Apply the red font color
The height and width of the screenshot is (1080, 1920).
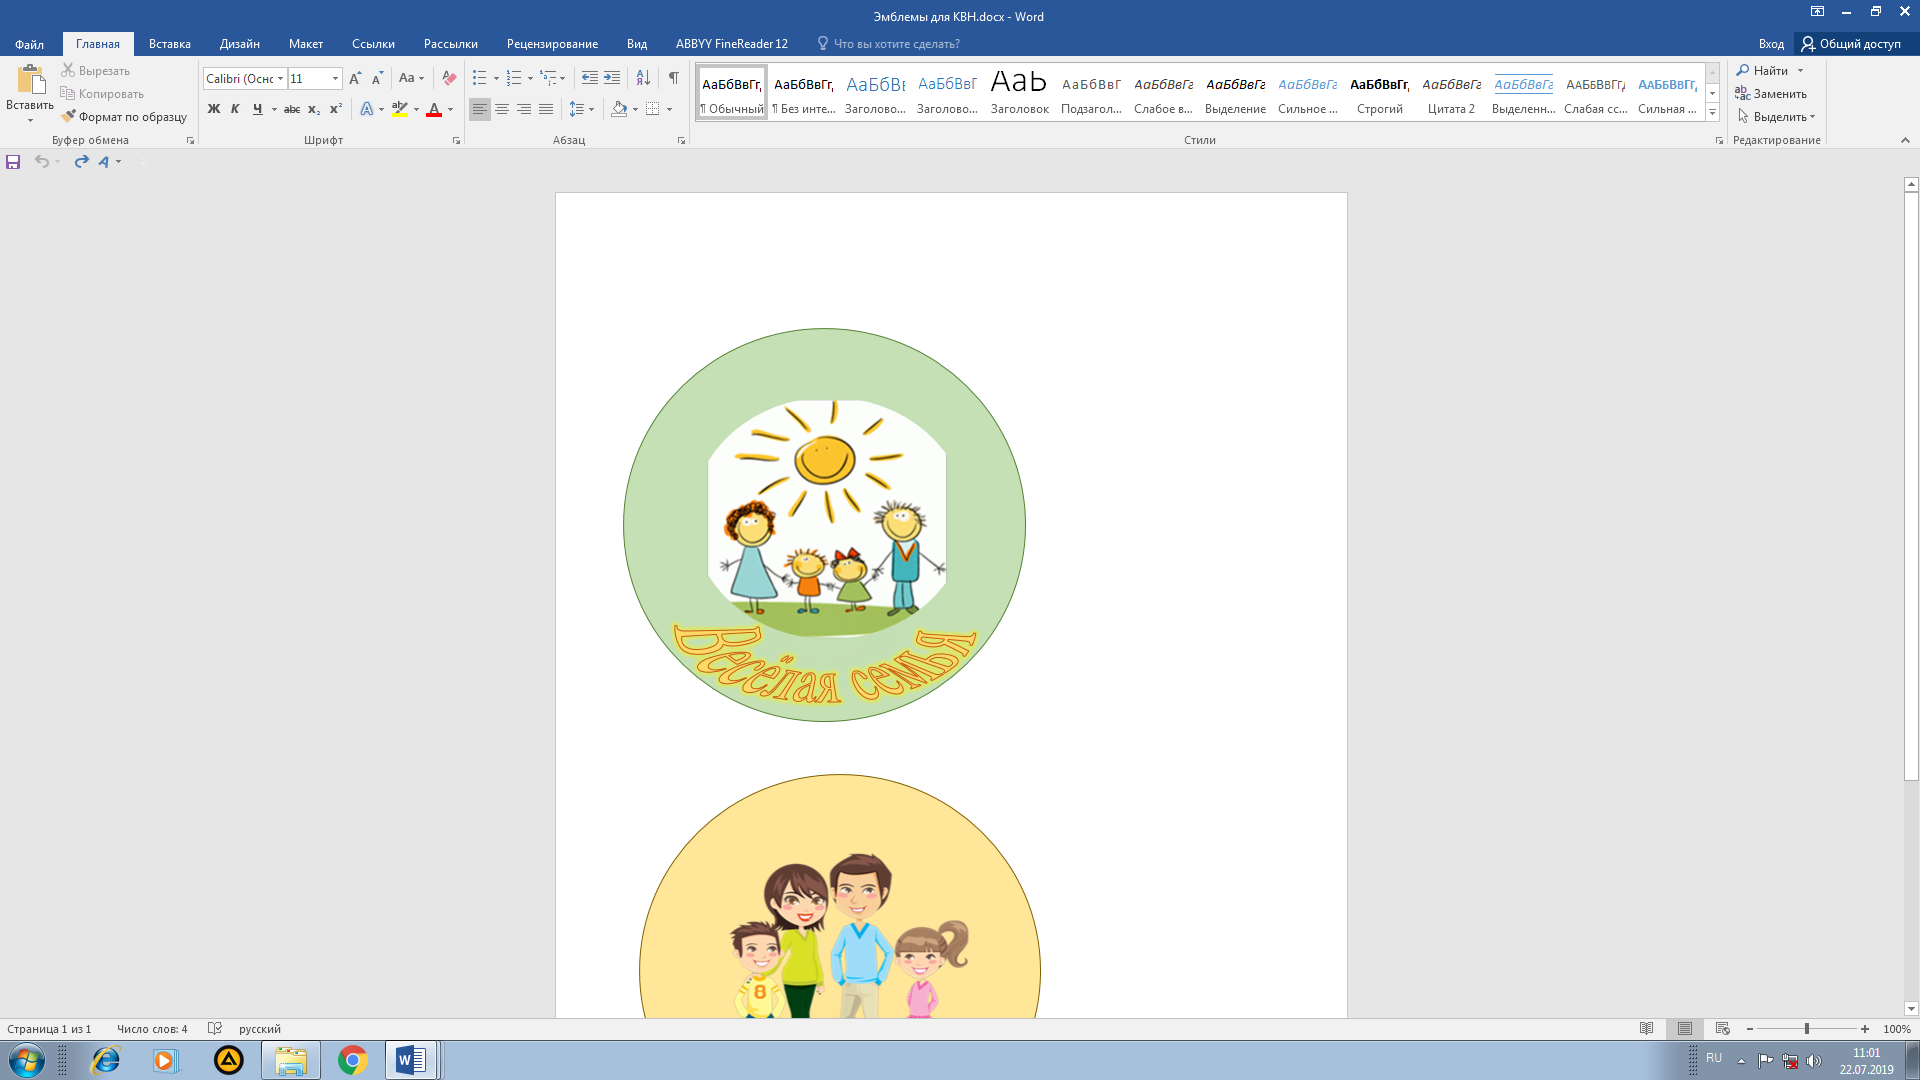(x=434, y=109)
